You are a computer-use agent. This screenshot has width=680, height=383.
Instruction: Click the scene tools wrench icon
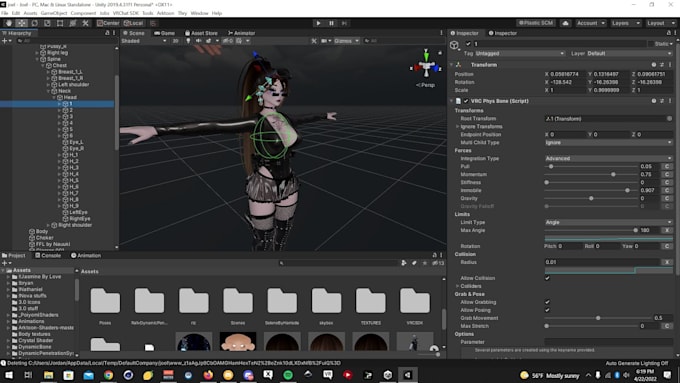(314, 41)
